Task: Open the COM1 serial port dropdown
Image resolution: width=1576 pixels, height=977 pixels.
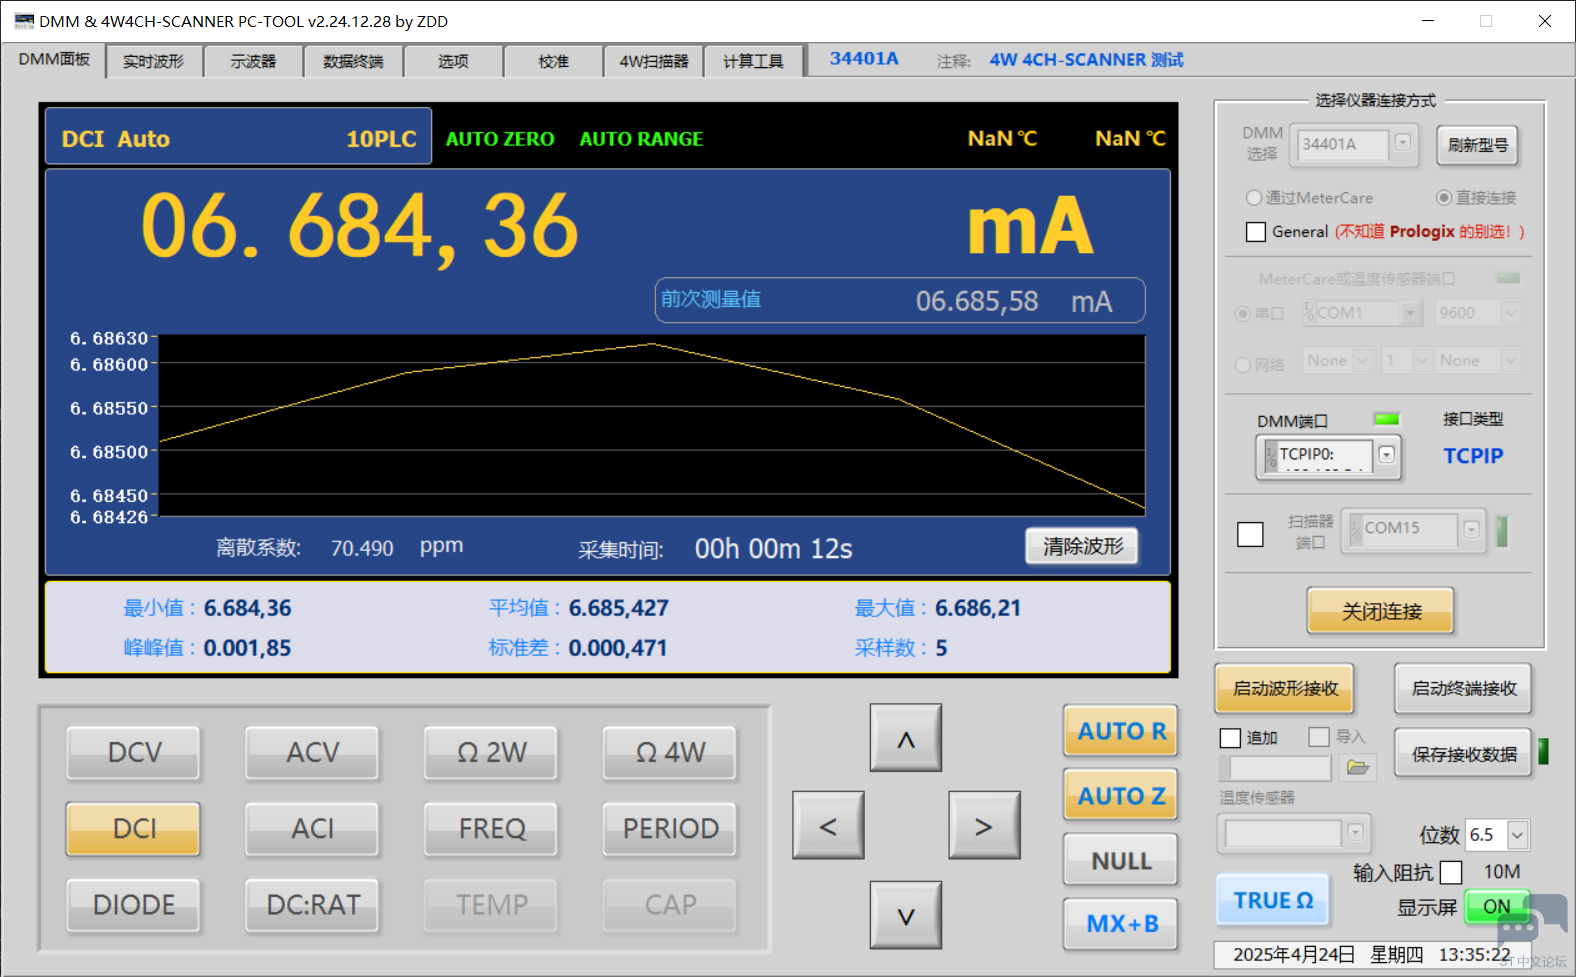Action: (1411, 313)
